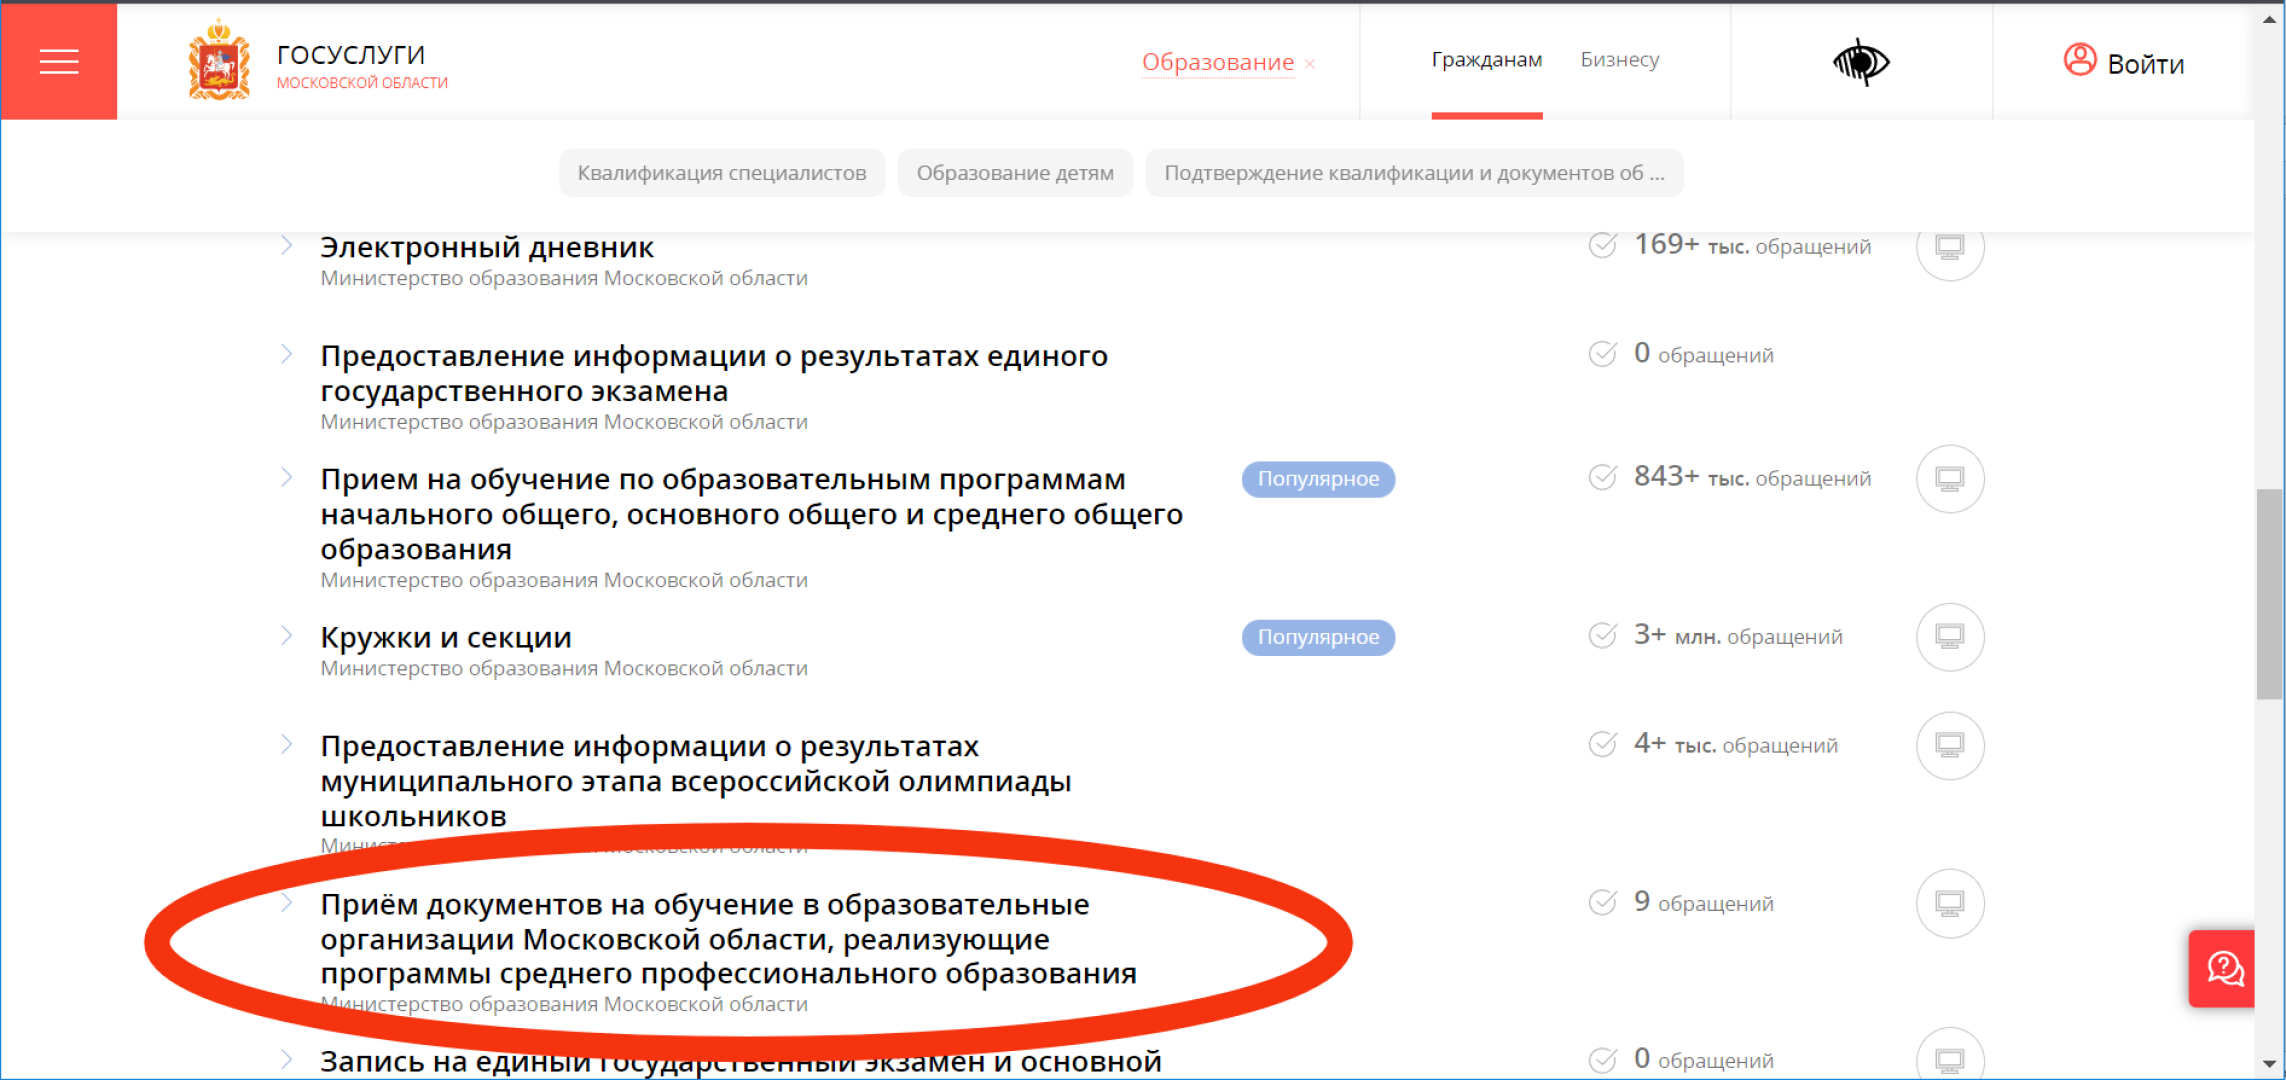Switch to the Бизнесу tab
This screenshot has width=2286, height=1080.
pos(1618,60)
